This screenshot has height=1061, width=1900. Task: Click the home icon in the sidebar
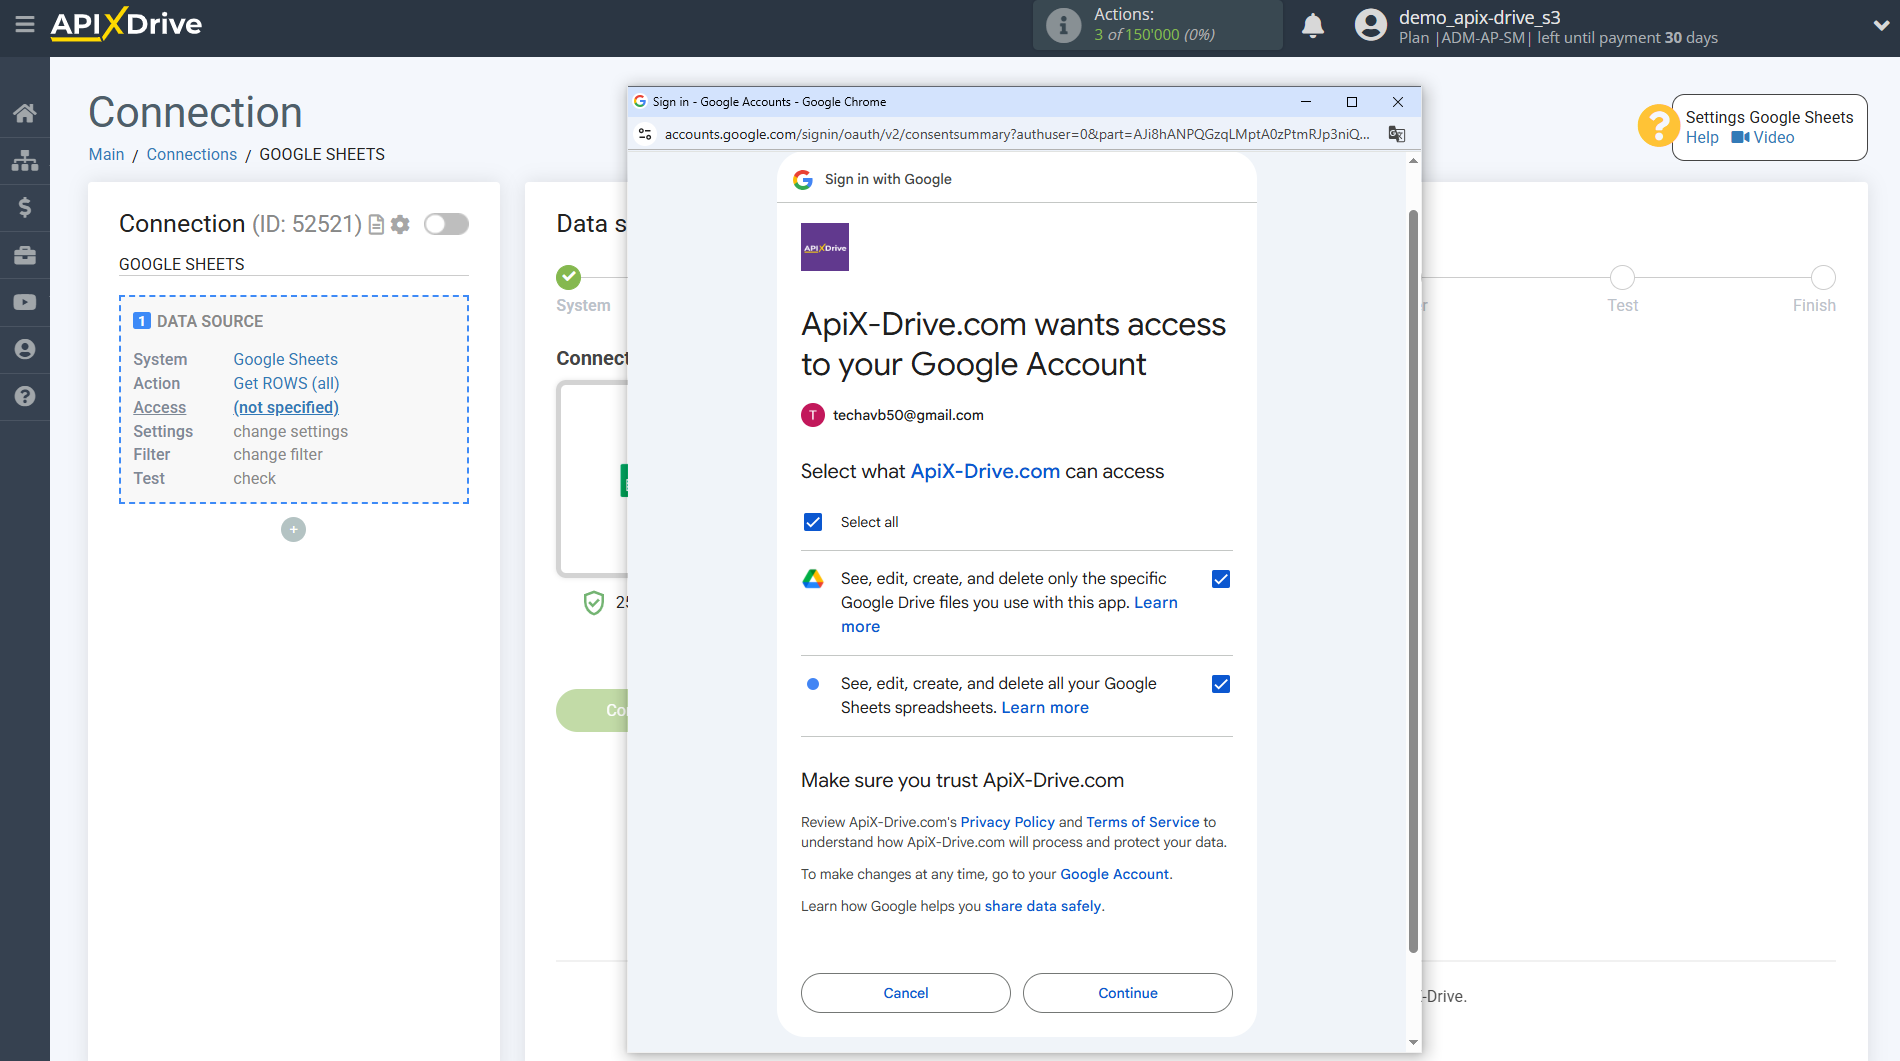click(x=25, y=113)
